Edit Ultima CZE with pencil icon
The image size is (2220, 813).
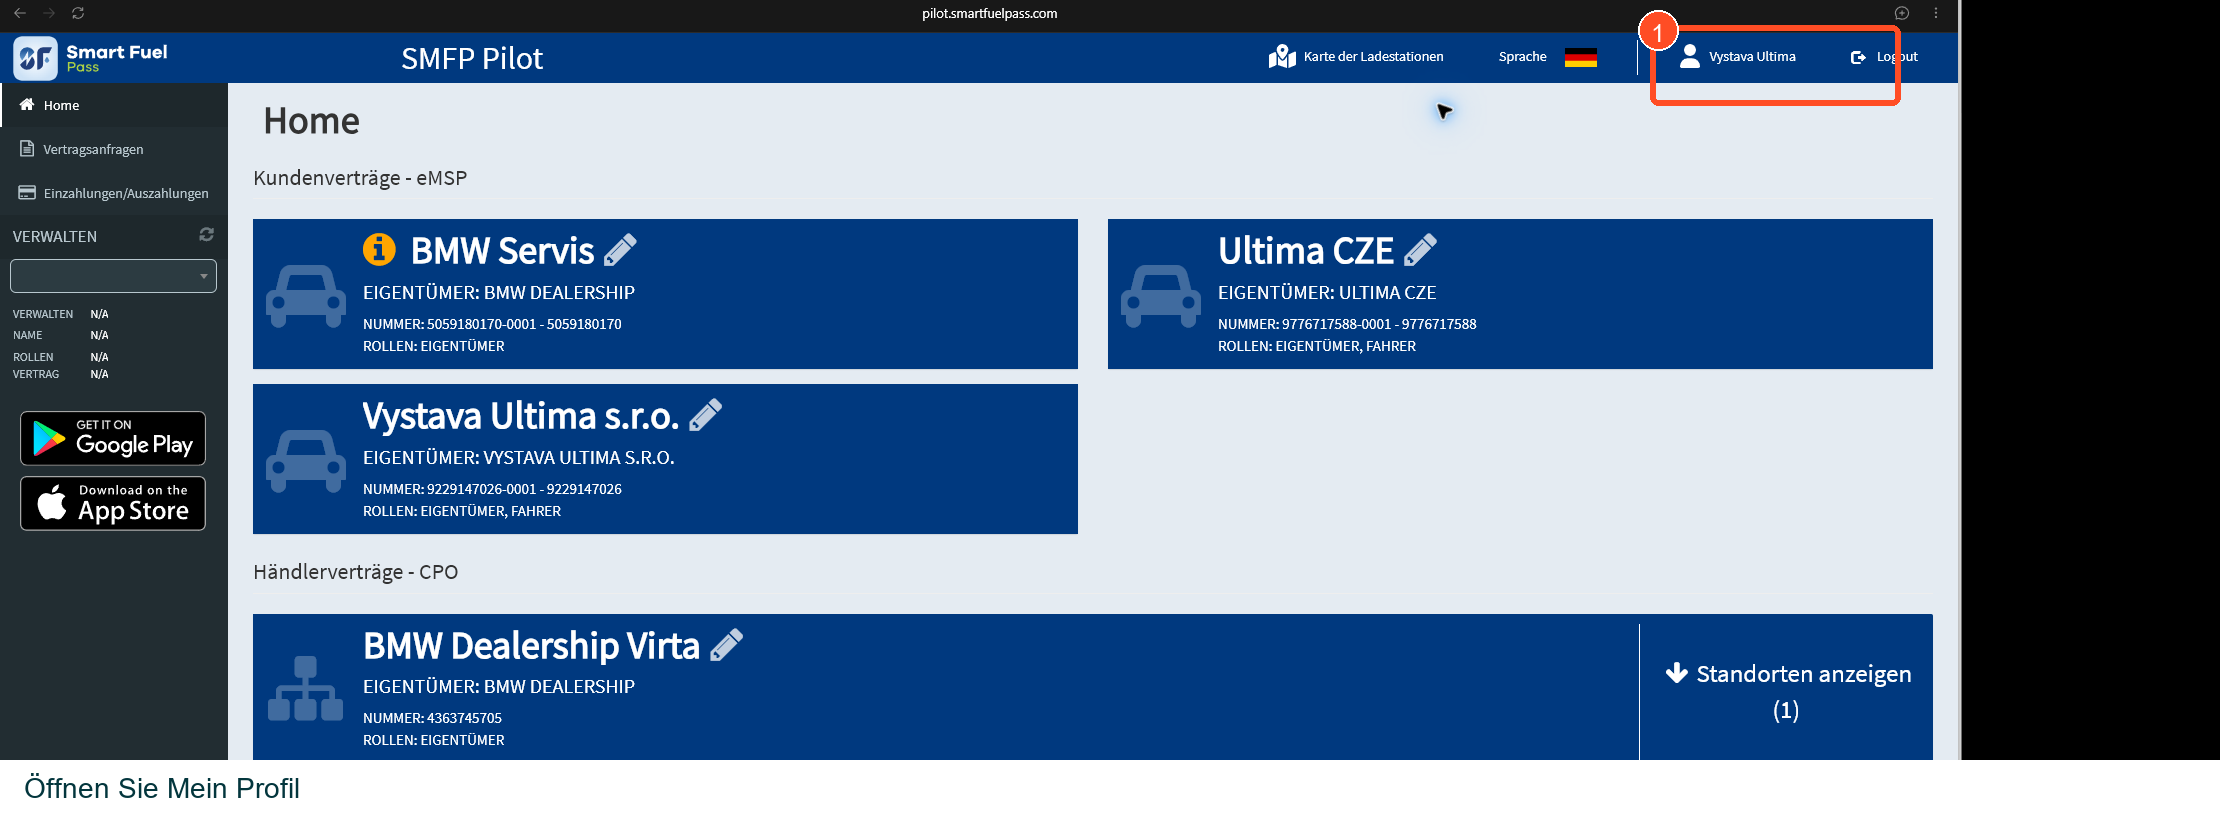click(x=1420, y=250)
